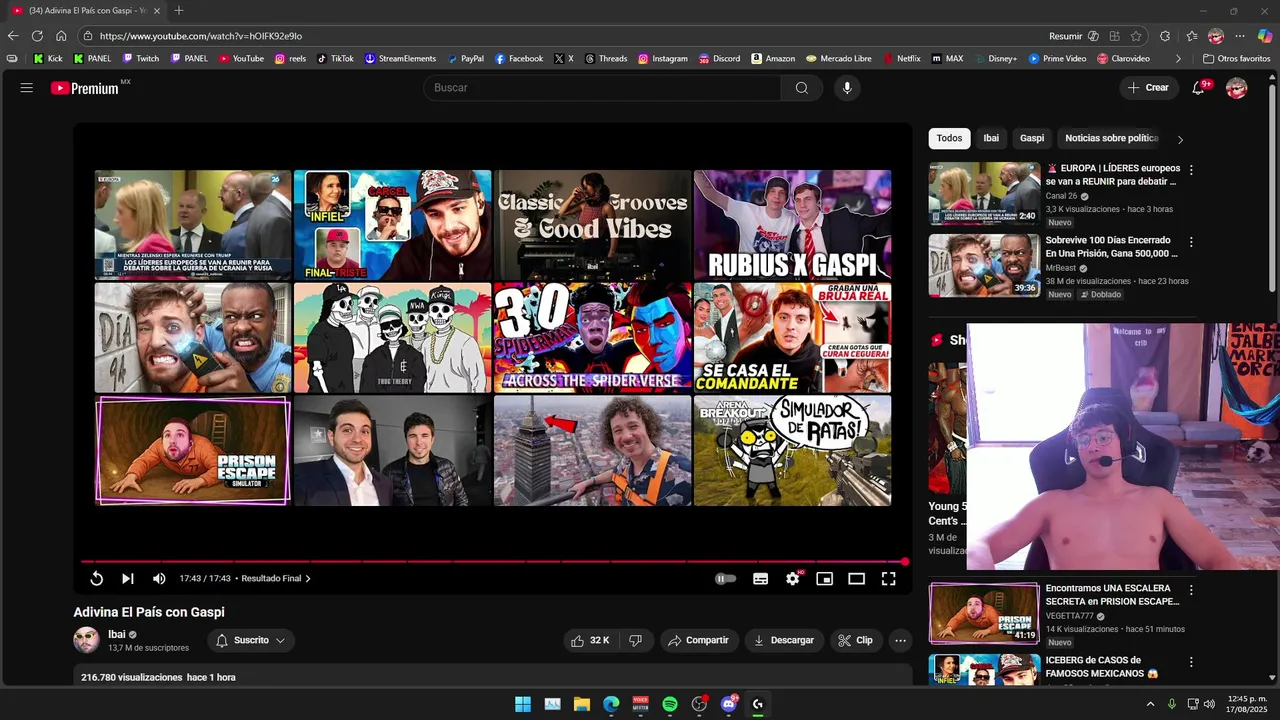The width and height of the screenshot is (1280, 720).
Task: Go to browser home page icon
Action: pyautogui.click(x=61, y=36)
